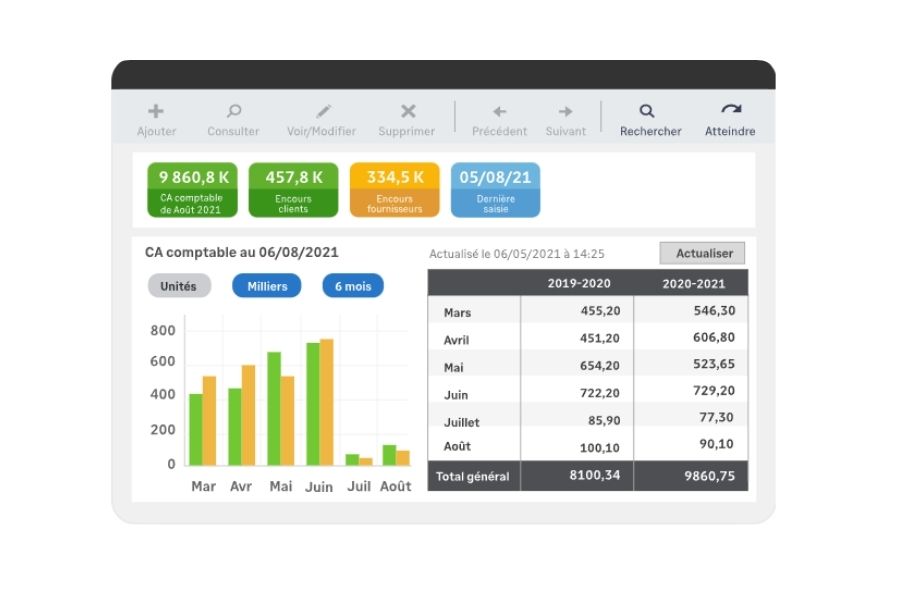
Task: Select the 6 mois period
Action: pyautogui.click(x=352, y=286)
